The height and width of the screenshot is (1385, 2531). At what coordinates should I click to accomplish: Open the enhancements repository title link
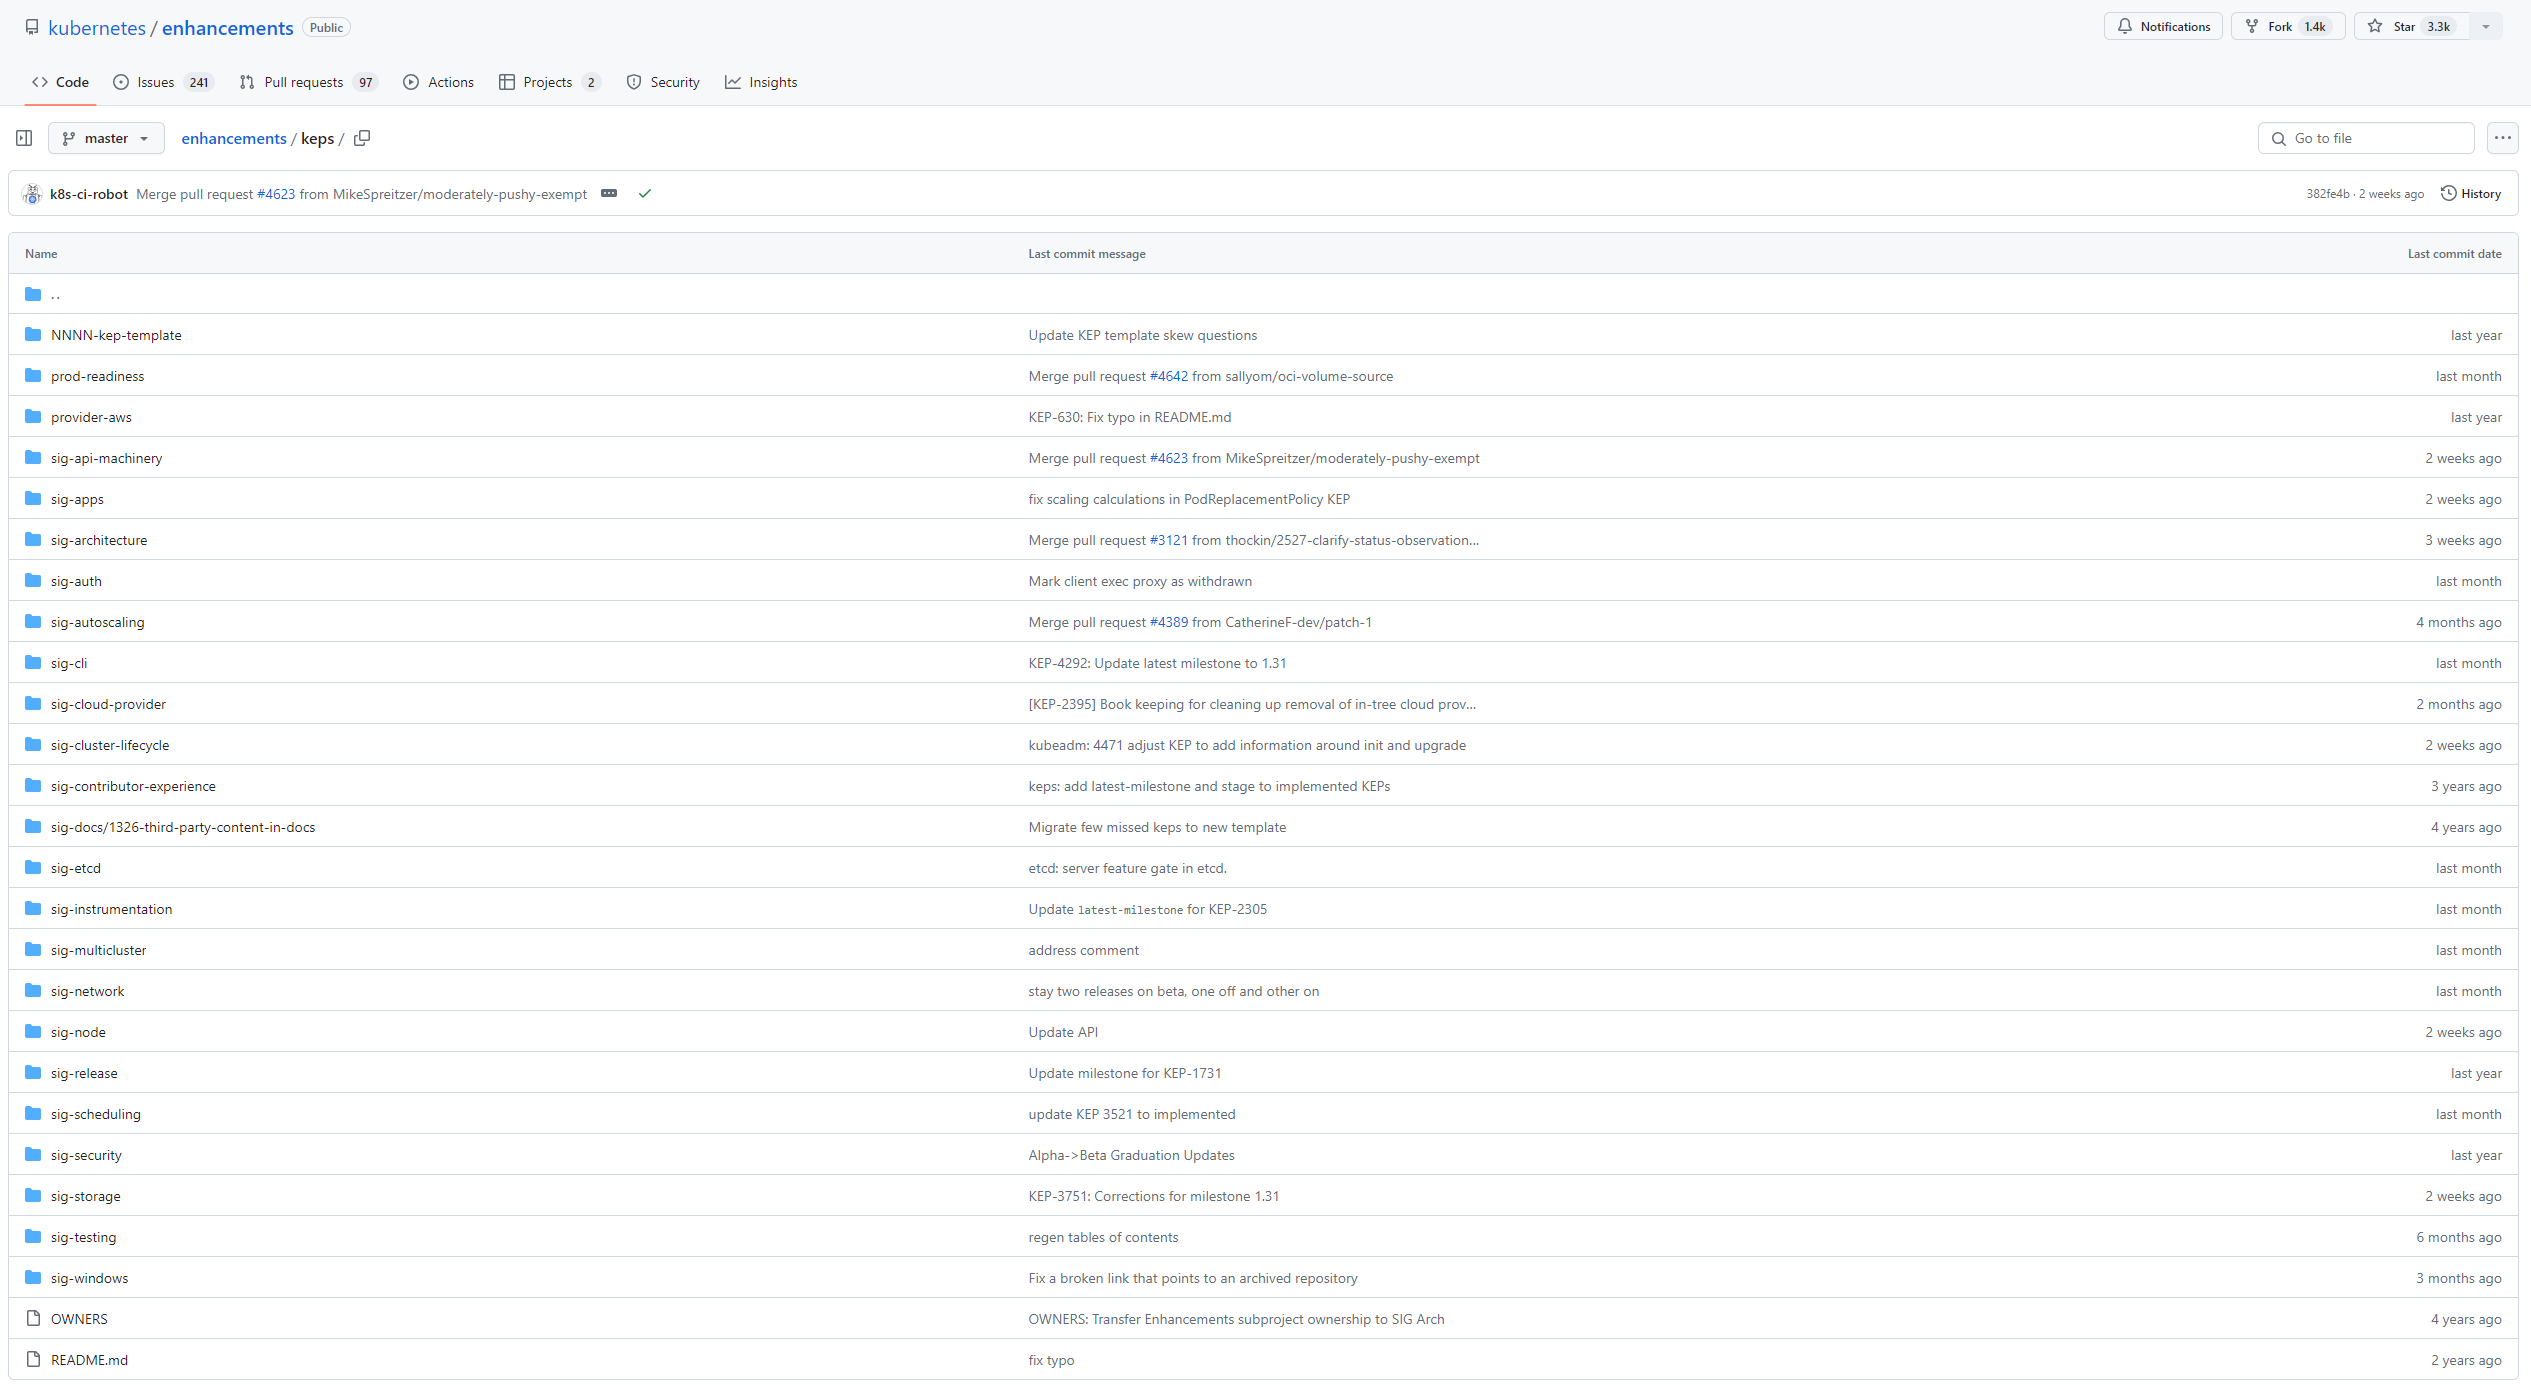228,28
